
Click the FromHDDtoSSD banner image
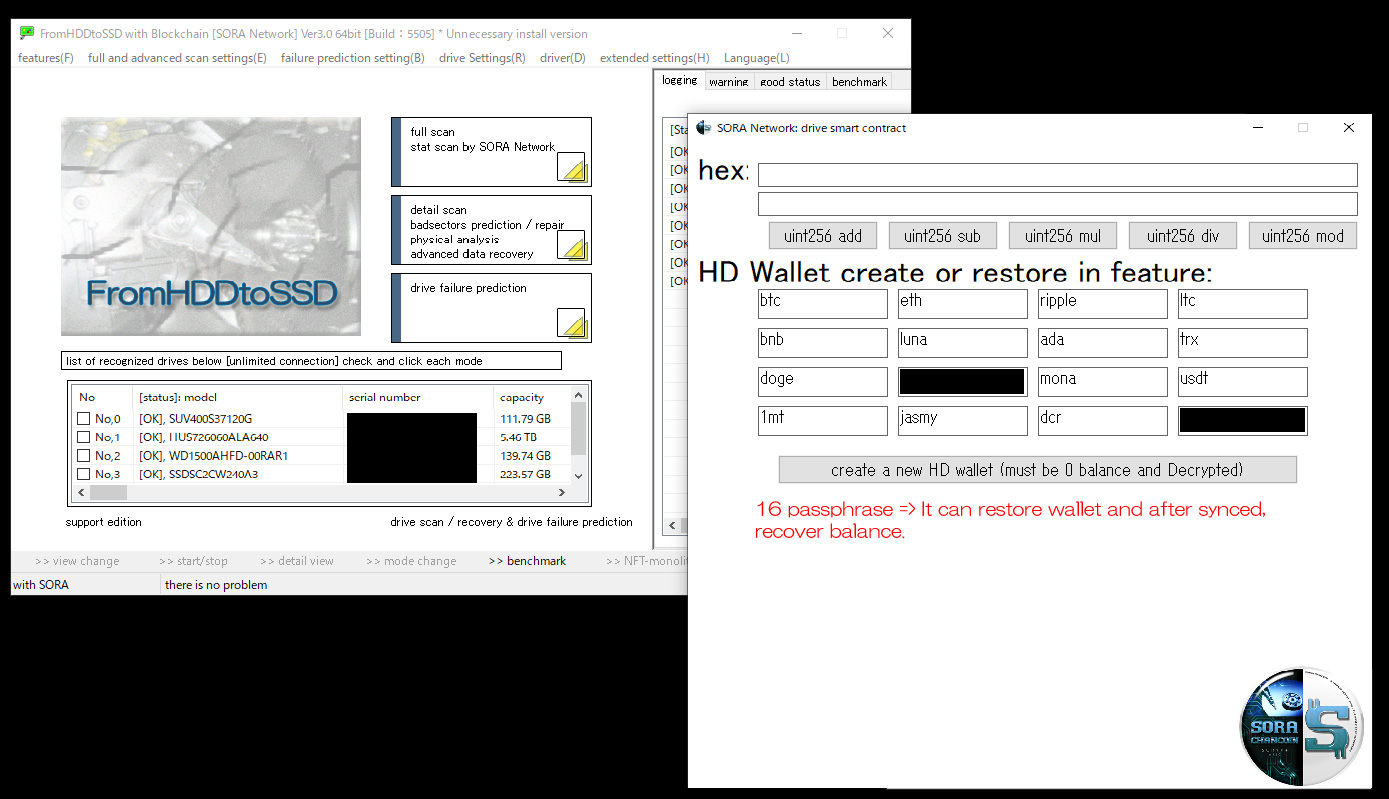coord(211,227)
